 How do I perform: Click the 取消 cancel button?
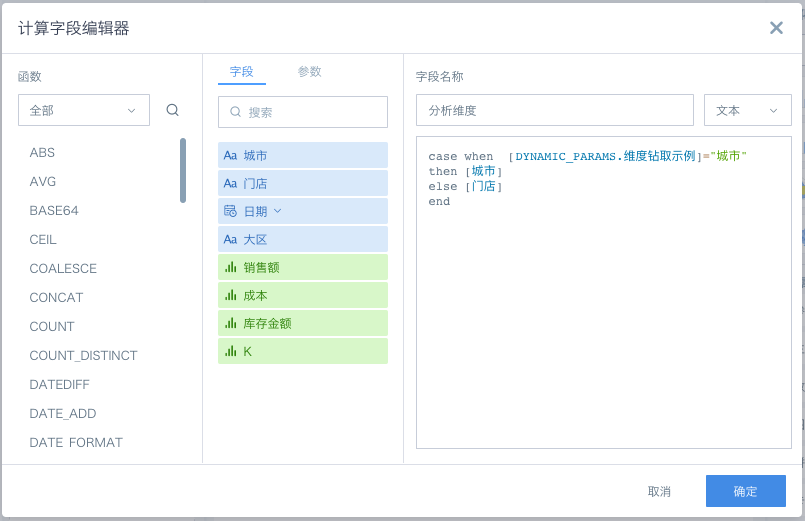click(x=659, y=491)
